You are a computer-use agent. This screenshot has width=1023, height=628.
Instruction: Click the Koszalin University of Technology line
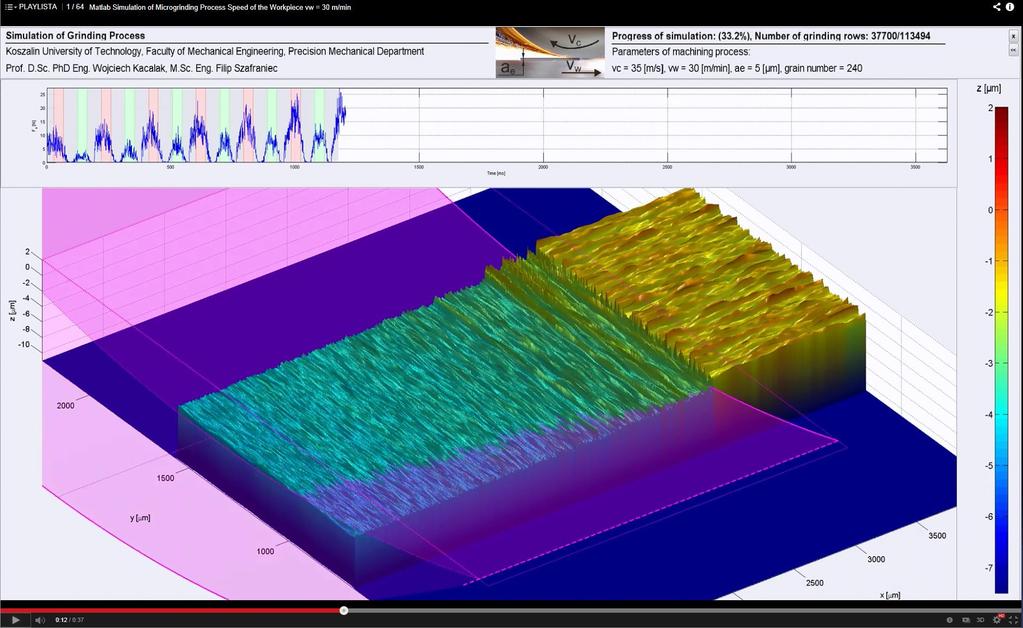click(215, 52)
